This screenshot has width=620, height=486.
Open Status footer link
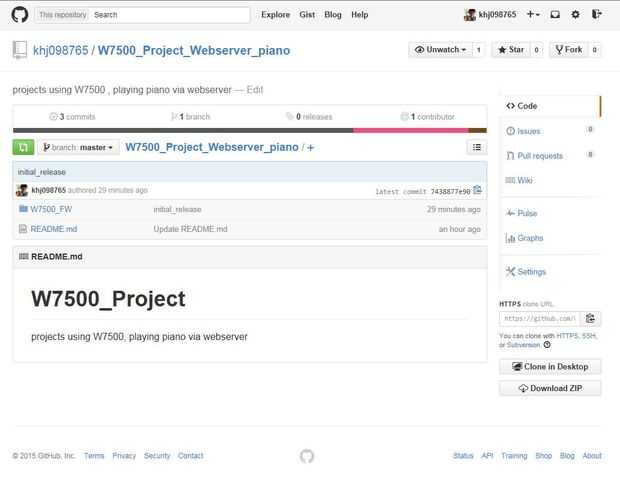click(463, 456)
